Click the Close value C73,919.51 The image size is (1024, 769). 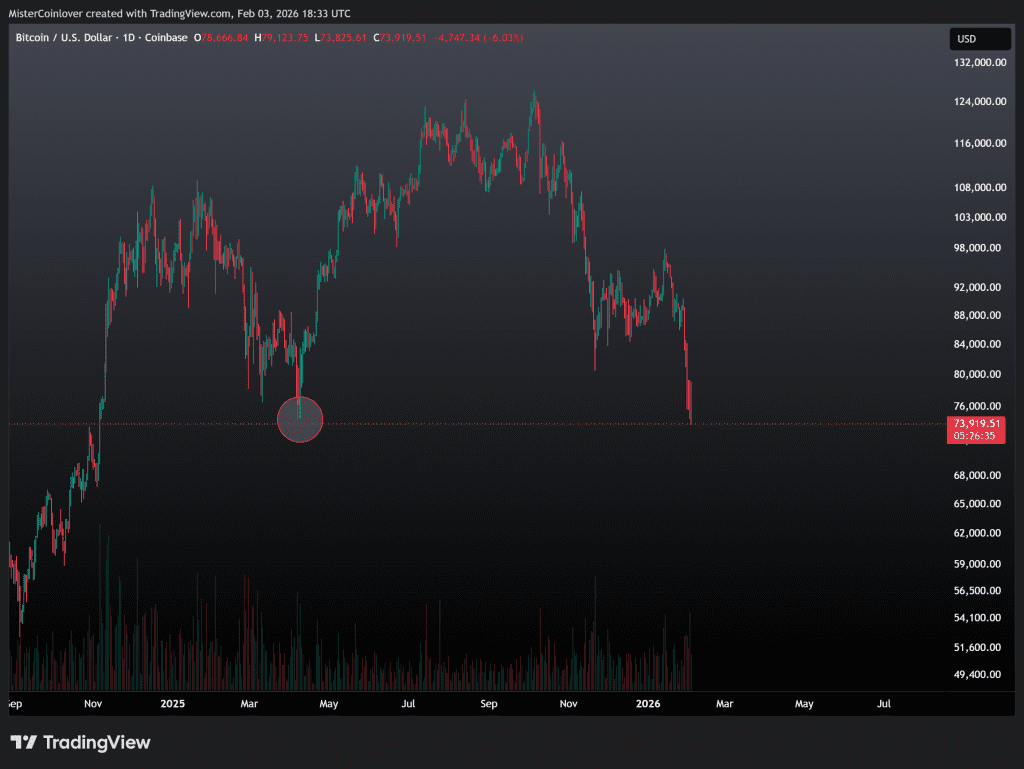coord(400,38)
